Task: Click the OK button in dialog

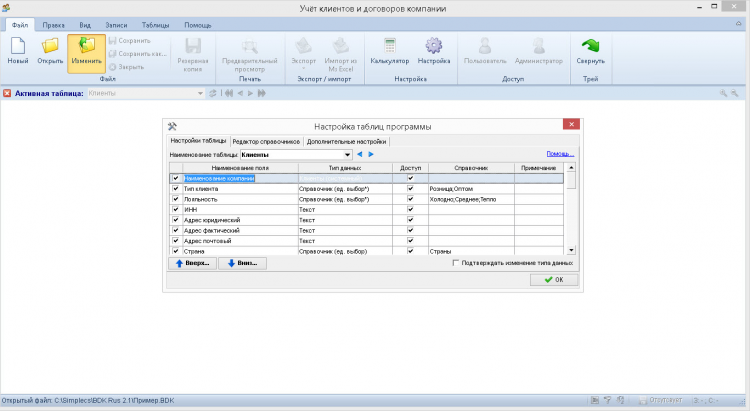Action: [554, 280]
